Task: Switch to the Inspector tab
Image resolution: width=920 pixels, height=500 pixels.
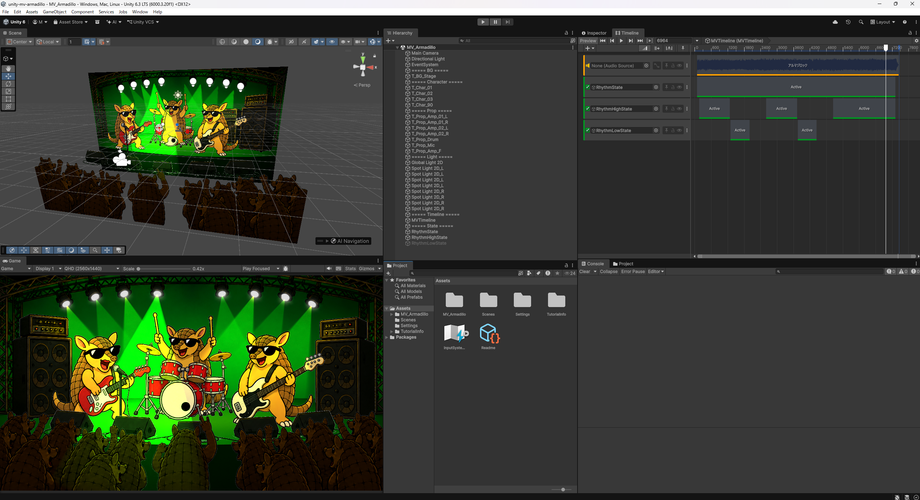Action: click(594, 33)
